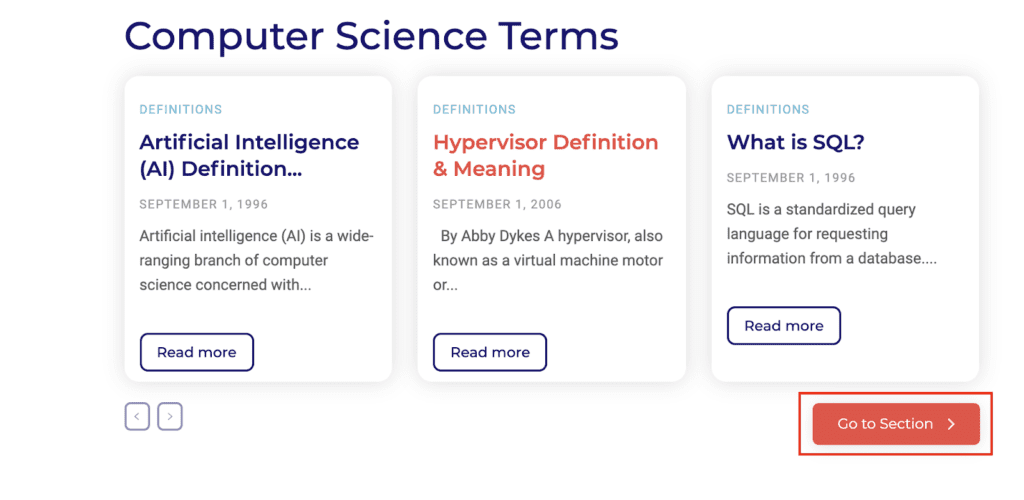Click the SQL standardized query language excerpt
The width and height of the screenshot is (1024, 500).
(832, 234)
